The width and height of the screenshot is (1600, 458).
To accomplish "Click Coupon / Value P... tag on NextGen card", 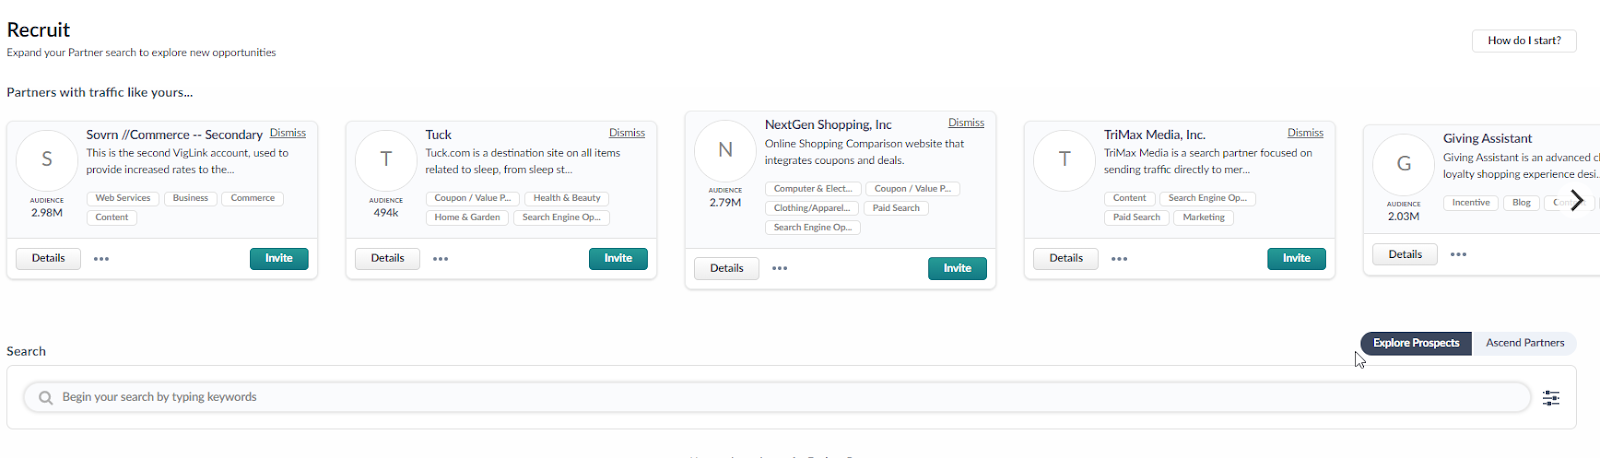I will click(x=912, y=189).
